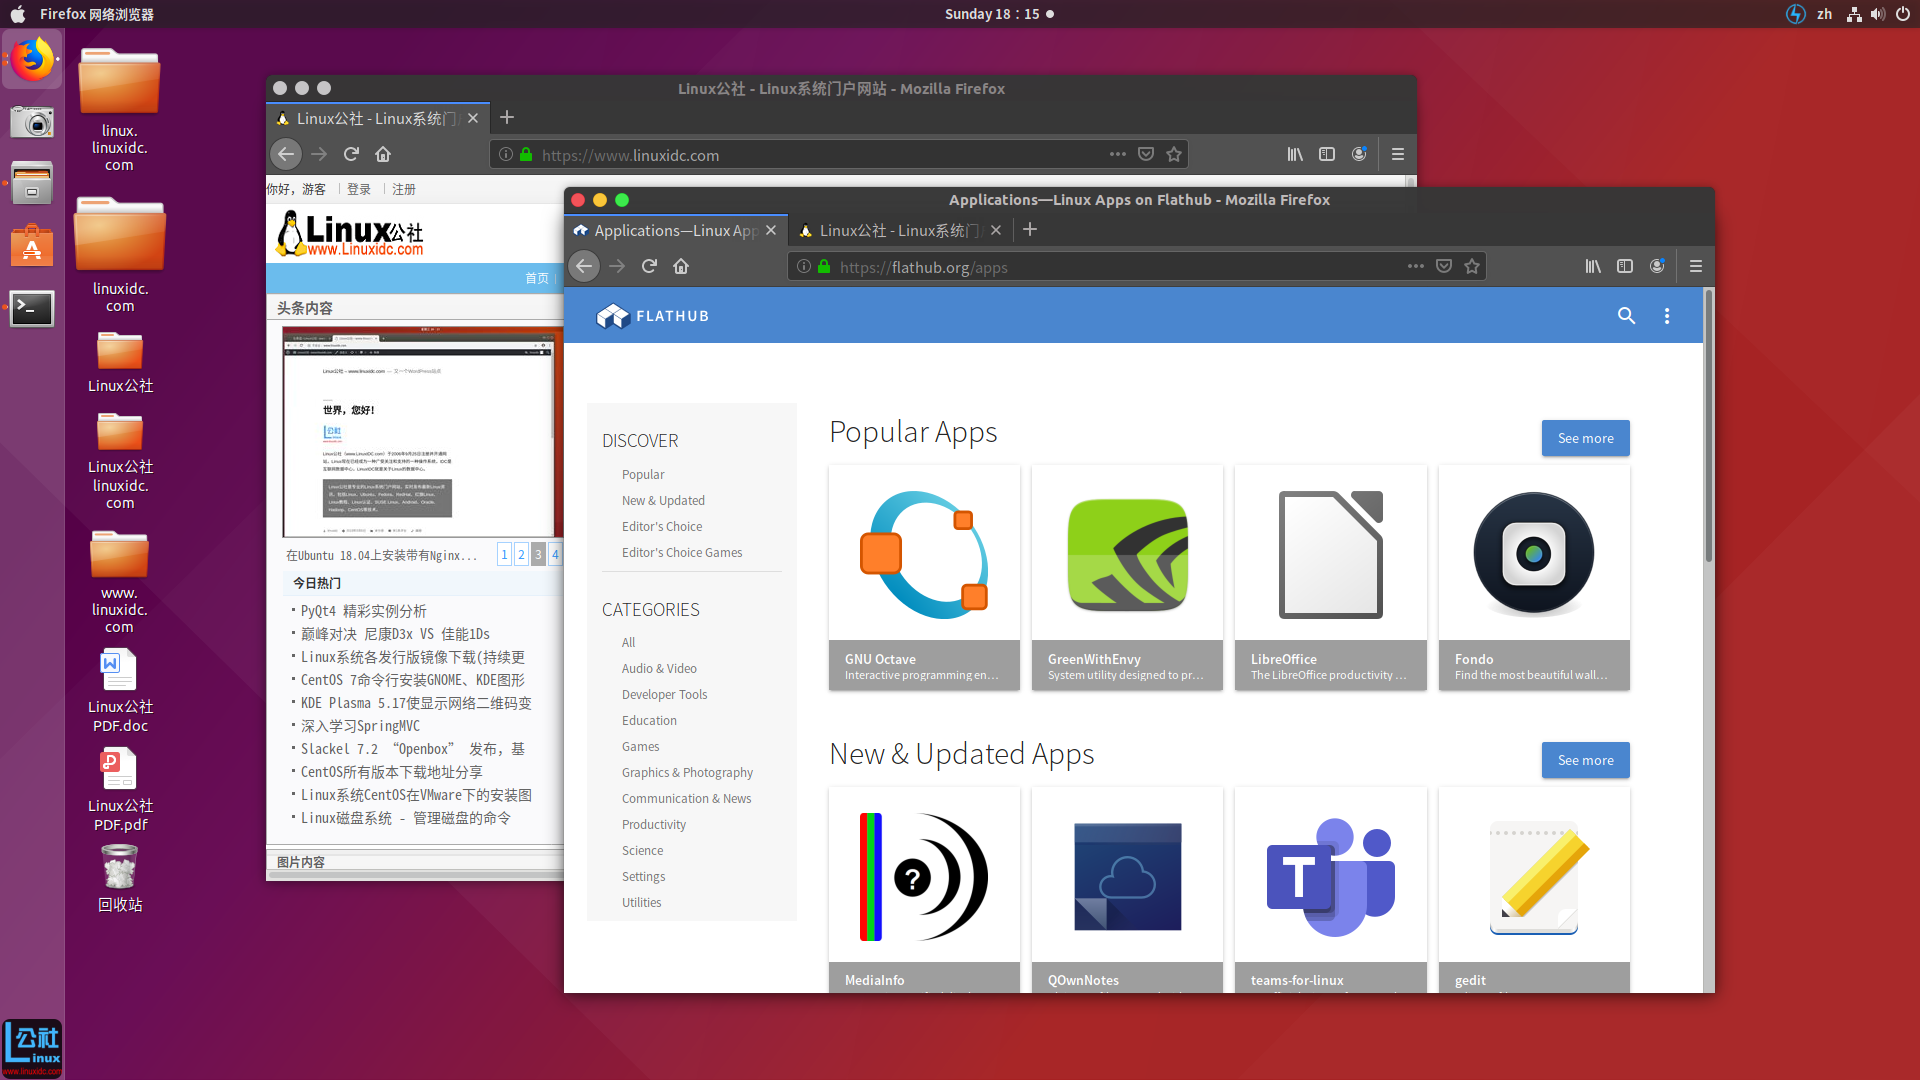The width and height of the screenshot is (1920, 1080).
Task: Open the zh input language indicator
Action: pos(1824,14)
